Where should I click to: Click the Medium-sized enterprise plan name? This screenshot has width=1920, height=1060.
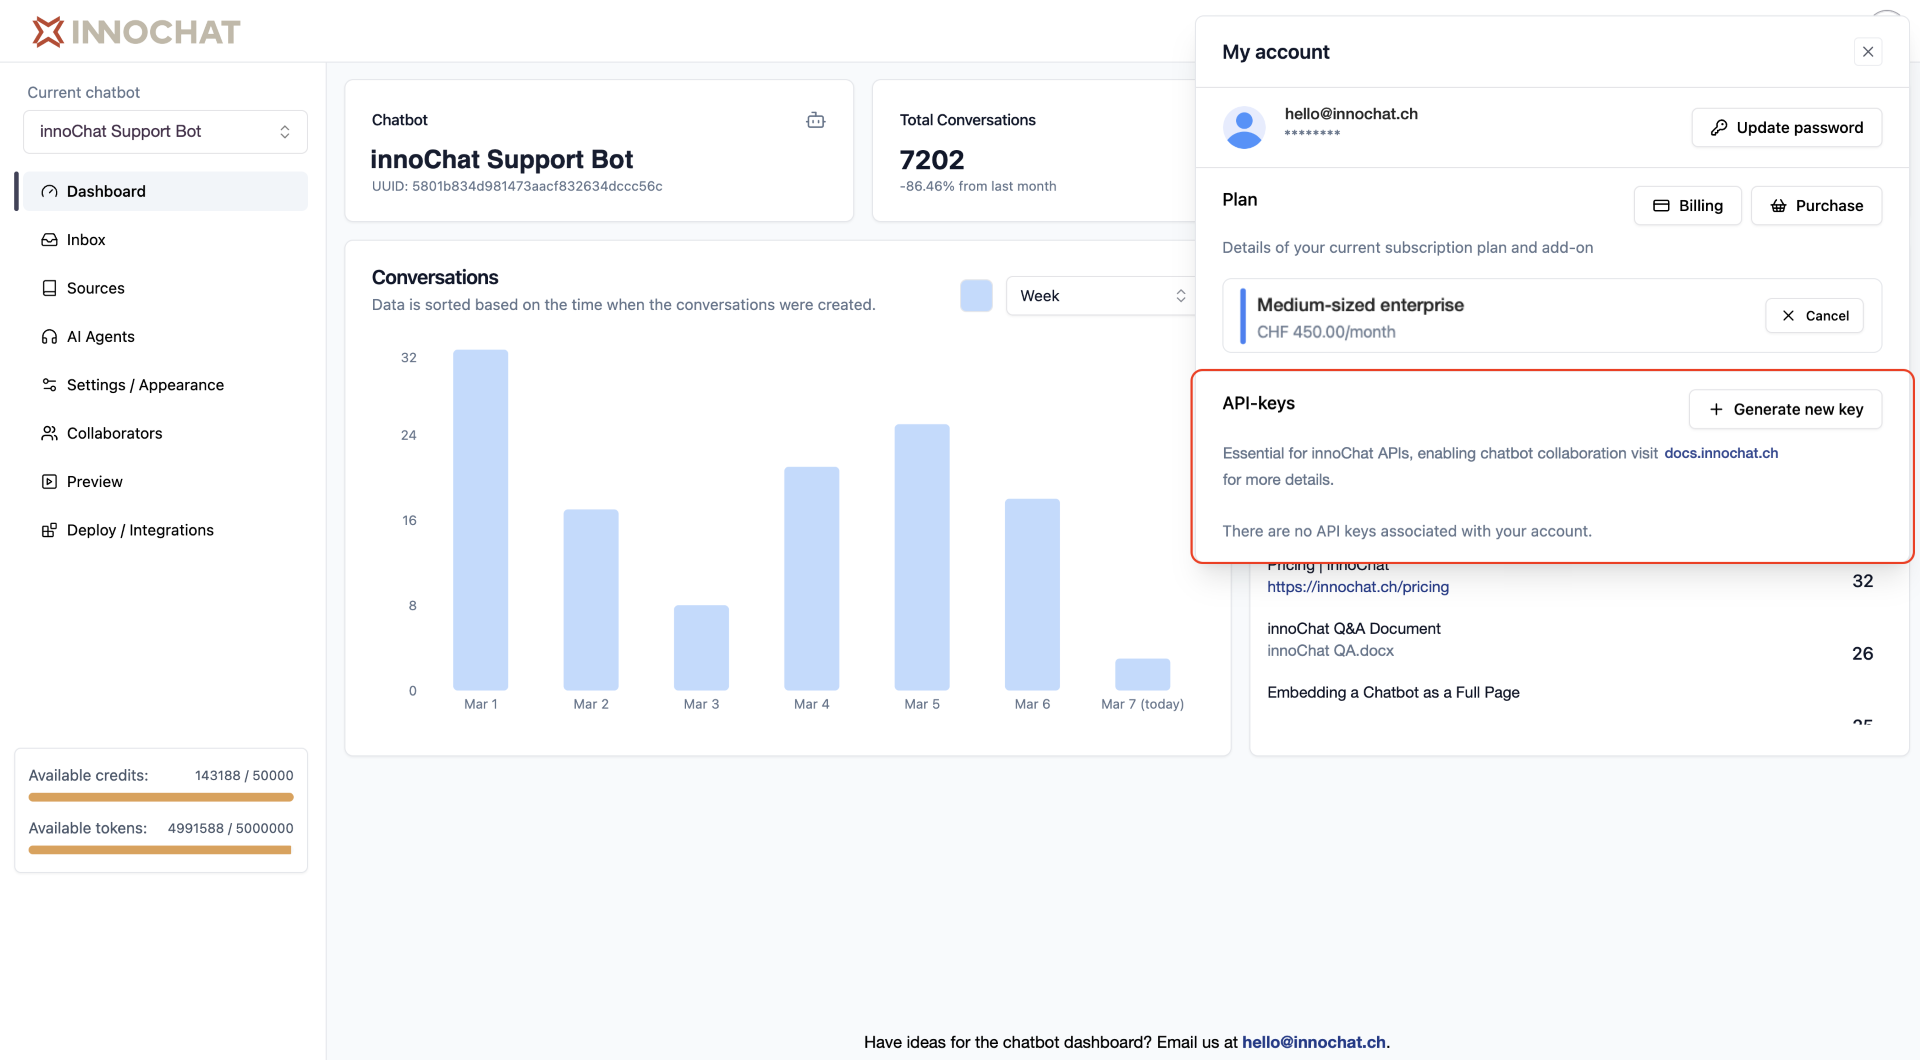coord(1360,305)
